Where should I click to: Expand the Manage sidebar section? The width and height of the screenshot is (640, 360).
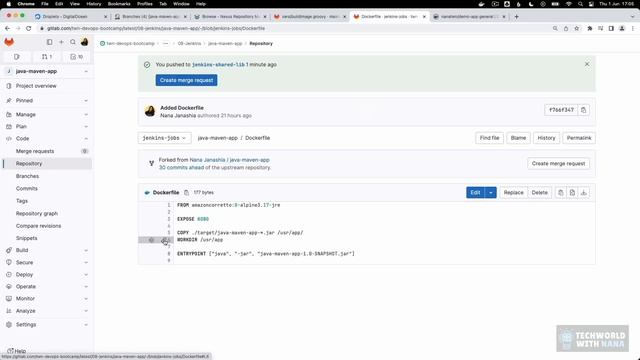47,115
